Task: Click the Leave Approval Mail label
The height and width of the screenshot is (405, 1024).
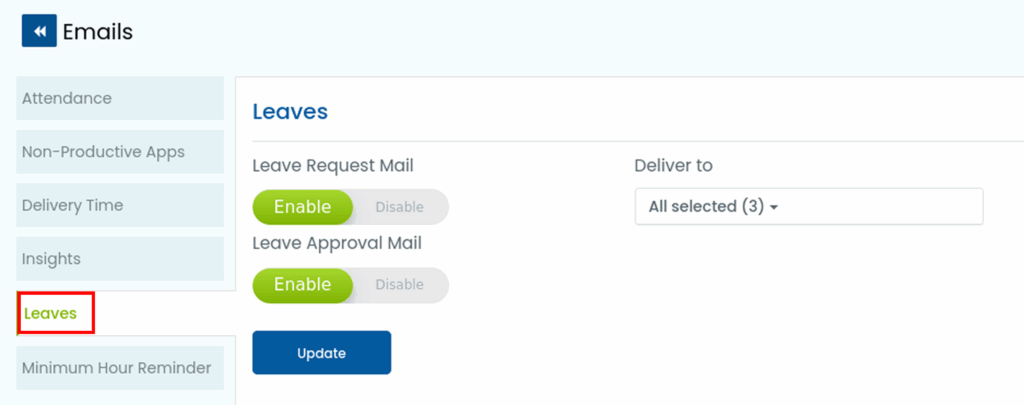Action: click(x=337, y=242)
